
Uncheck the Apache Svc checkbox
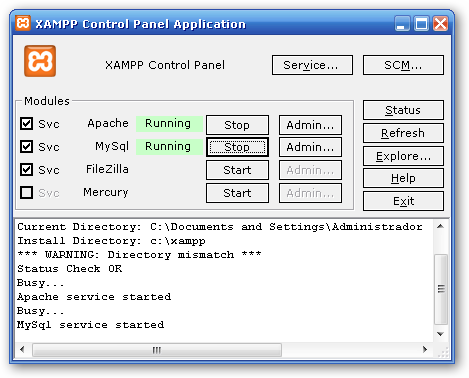pyautogui.click(x=26, y=123)
